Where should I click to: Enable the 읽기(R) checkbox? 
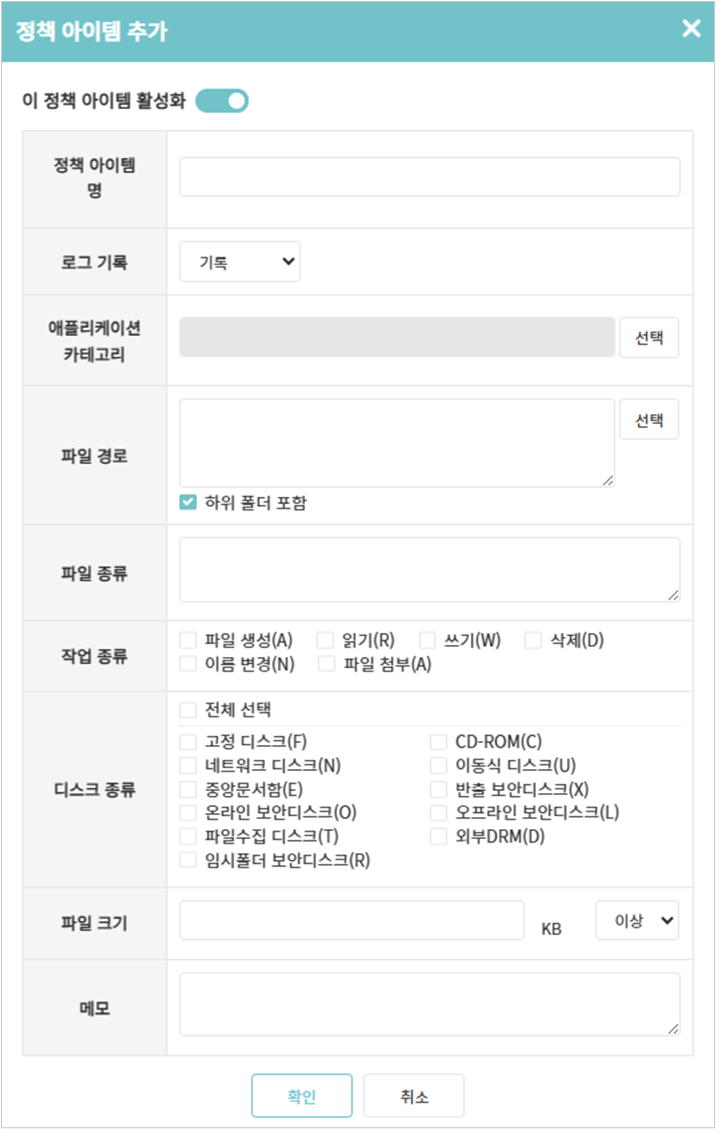(325, 640)
